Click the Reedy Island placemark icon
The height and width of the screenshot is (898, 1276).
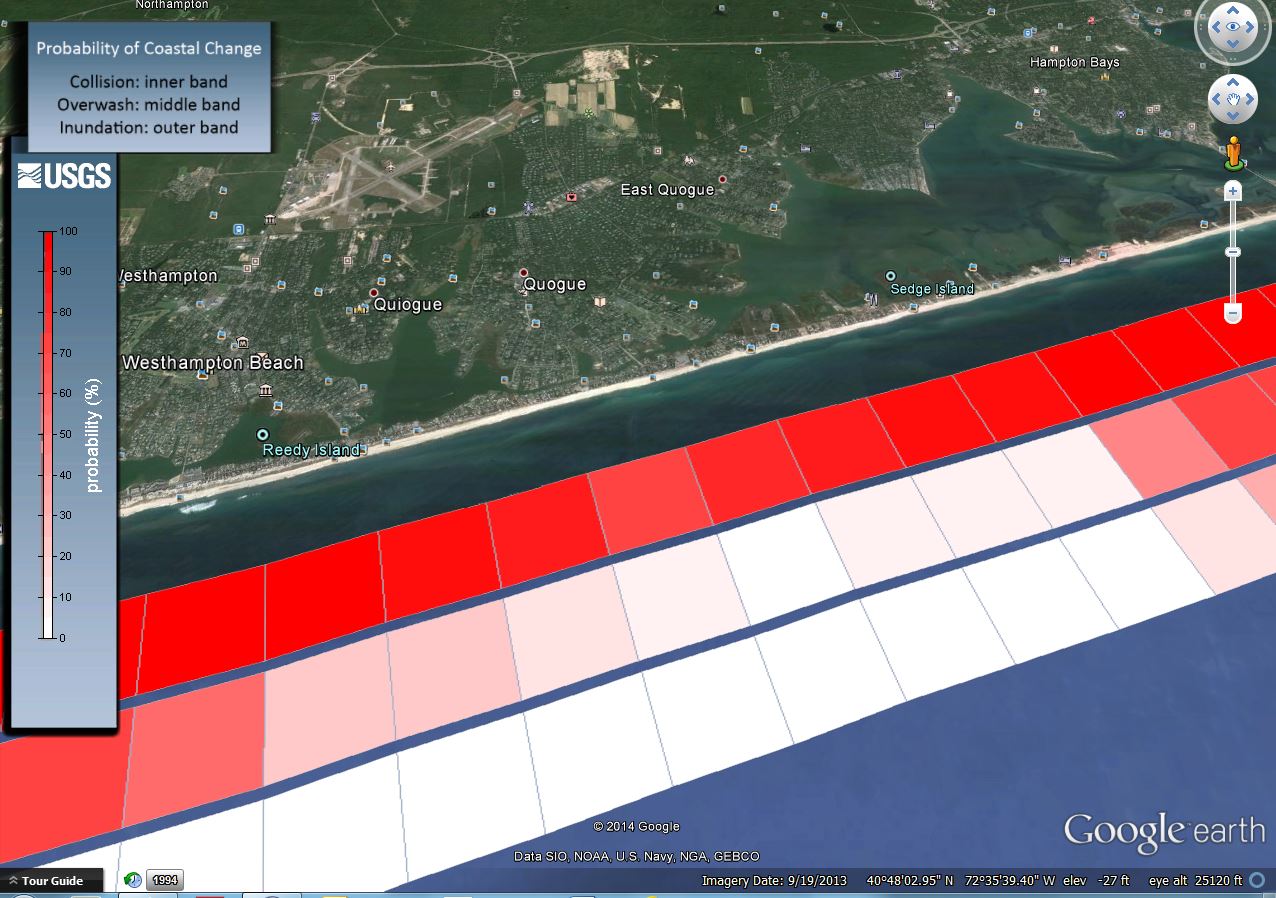[263, 435]
